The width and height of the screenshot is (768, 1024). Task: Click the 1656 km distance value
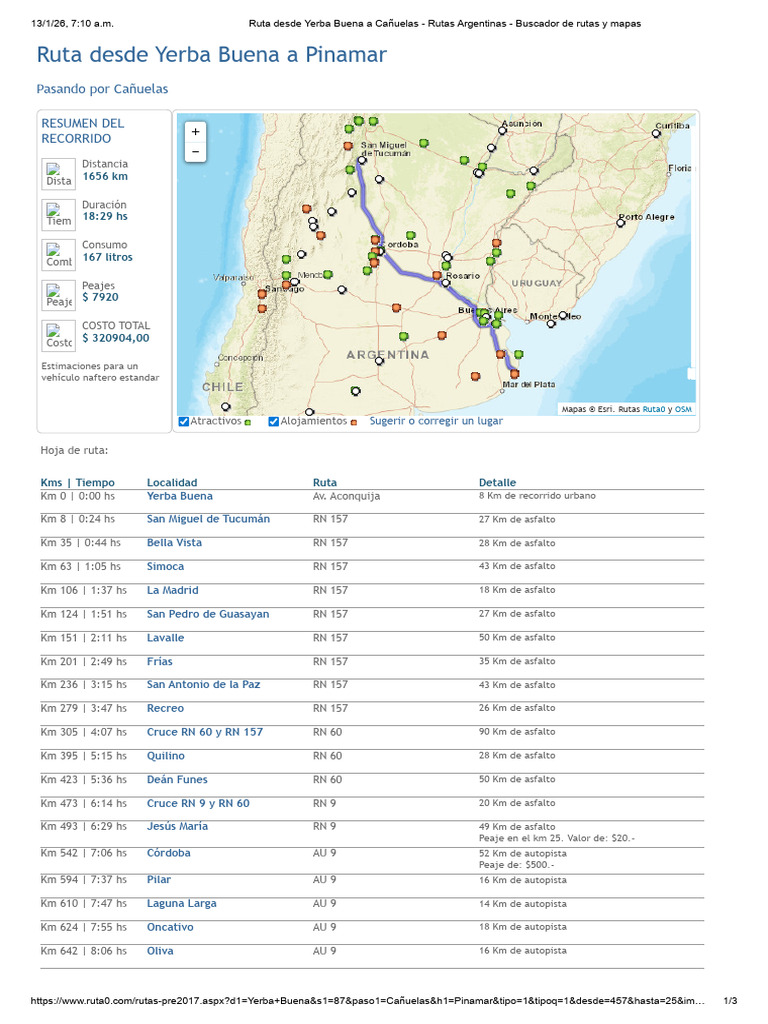[105, 176]
